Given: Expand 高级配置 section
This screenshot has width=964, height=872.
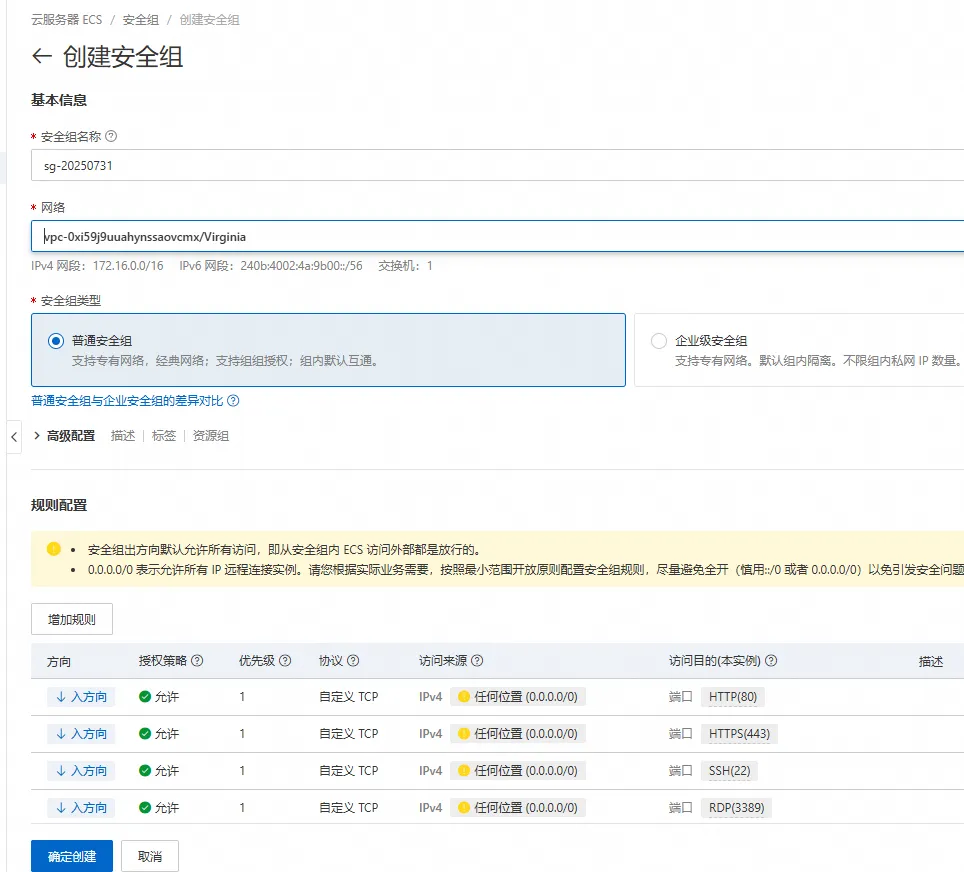Looking at the screenshot, I should [x=65, y=436].
